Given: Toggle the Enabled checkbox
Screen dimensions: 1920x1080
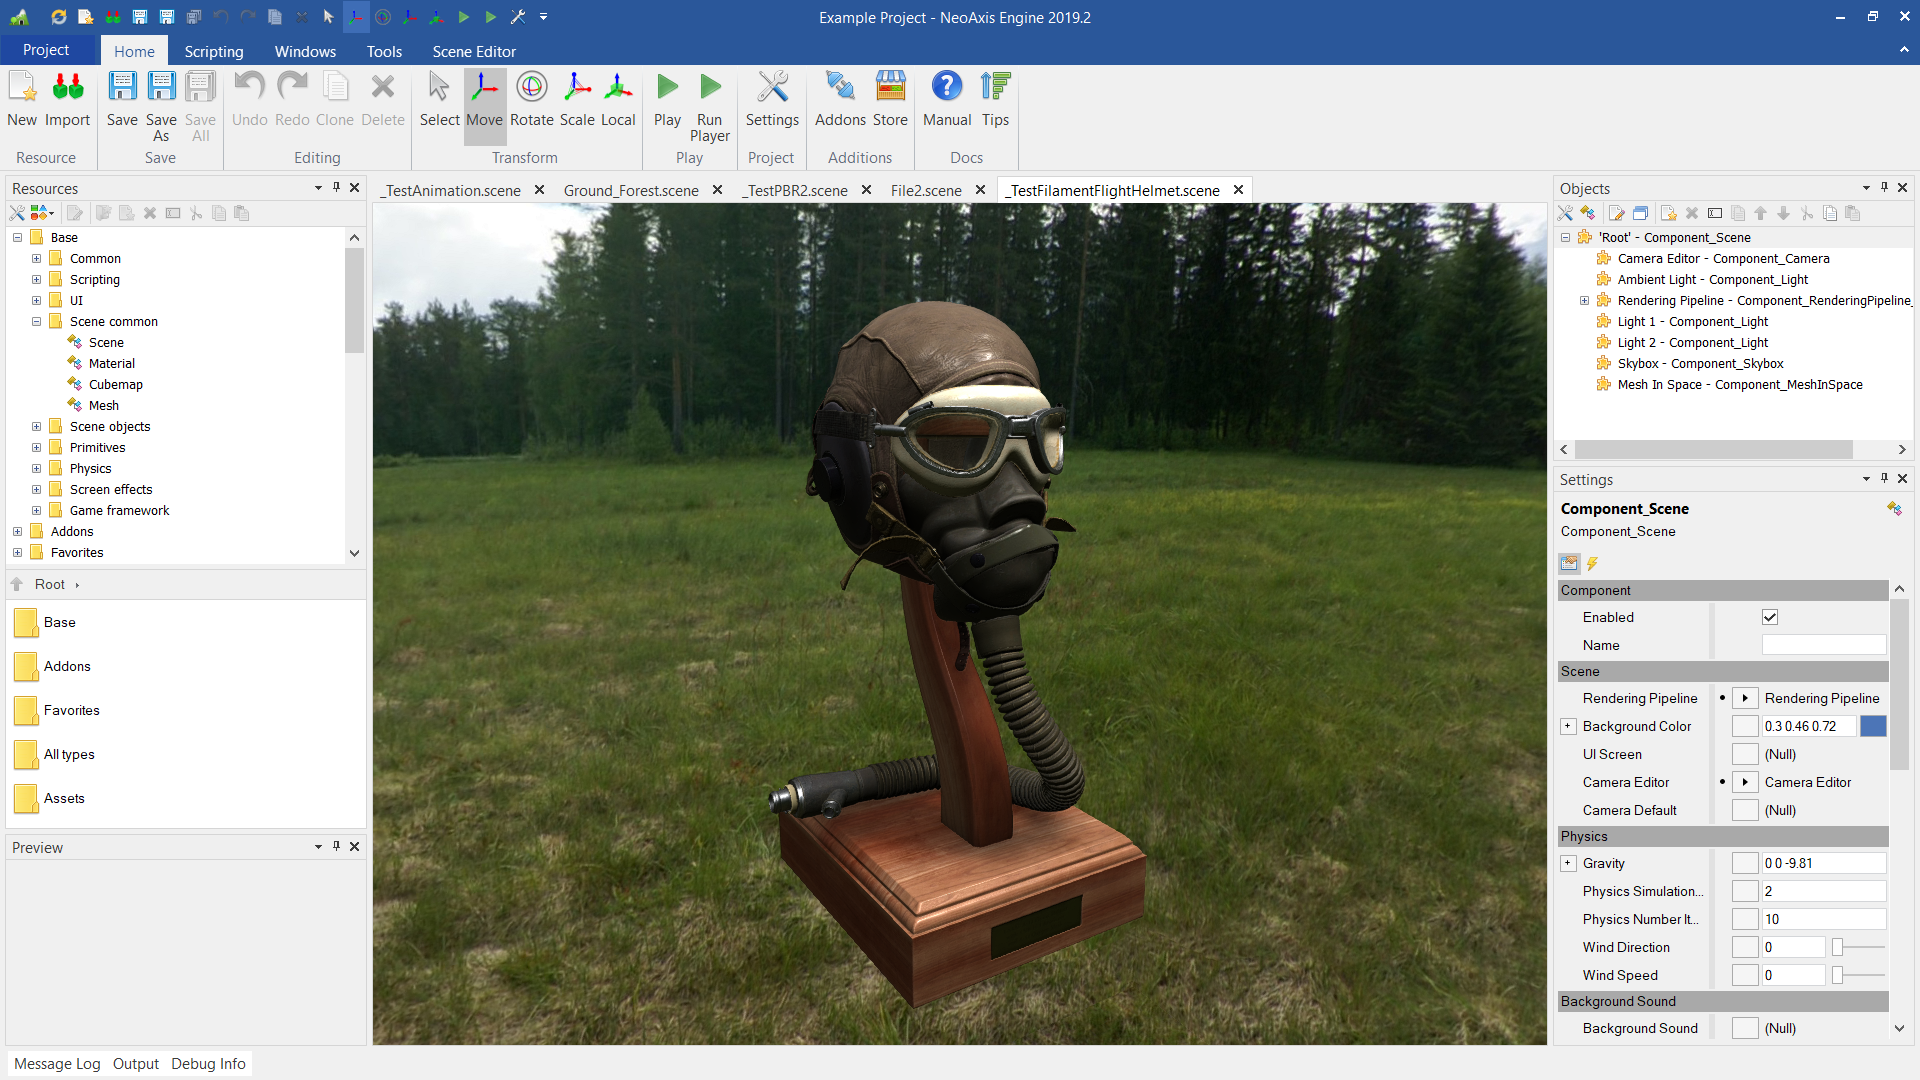Looking at the screenshot, I should coord(1770,617).
